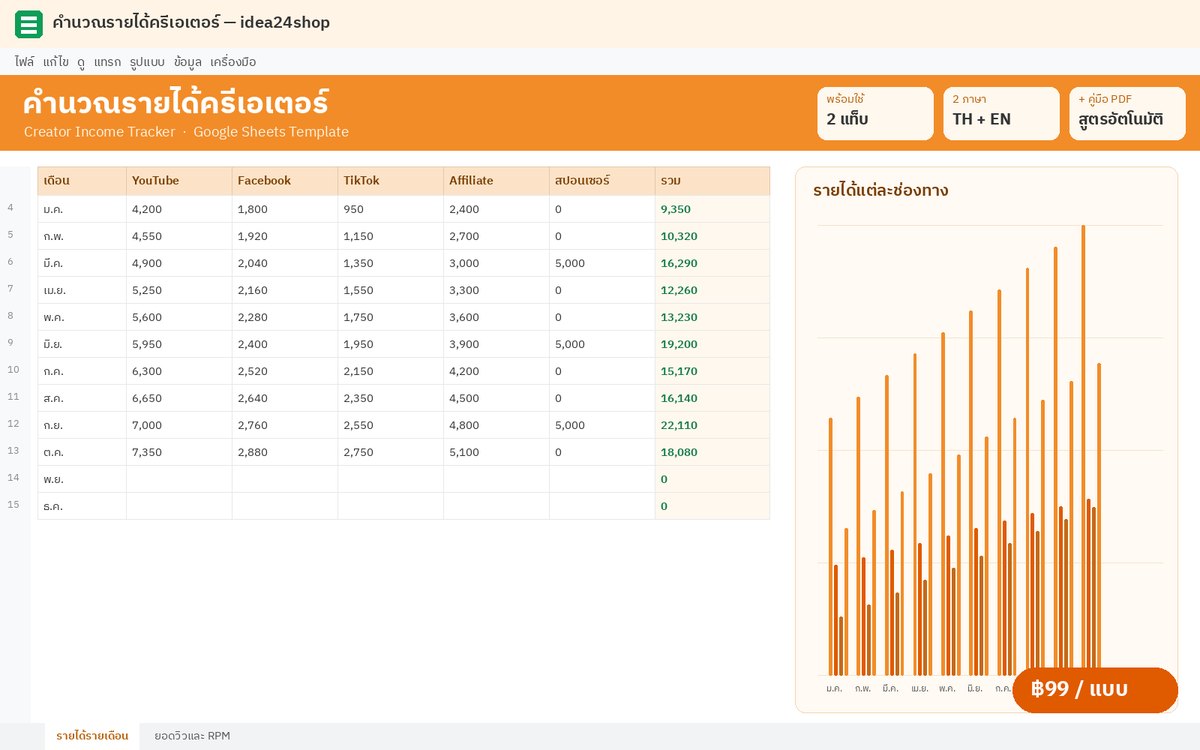
Task: Select total cell 16,140
Action: (x=713, y=398)
